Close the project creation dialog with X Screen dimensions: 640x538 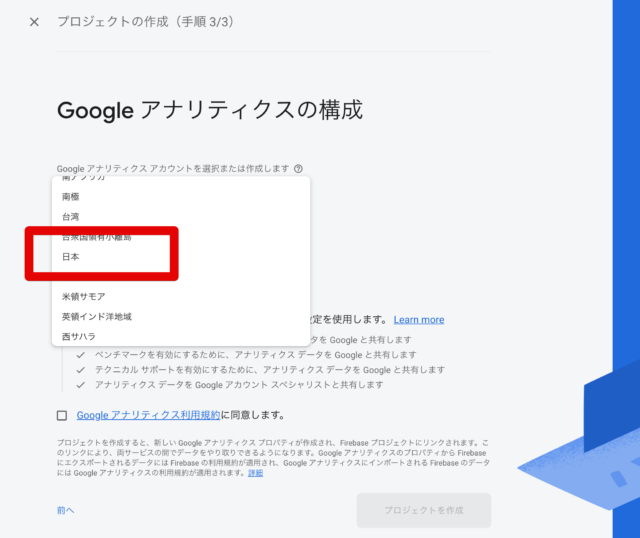pos(34,22)
